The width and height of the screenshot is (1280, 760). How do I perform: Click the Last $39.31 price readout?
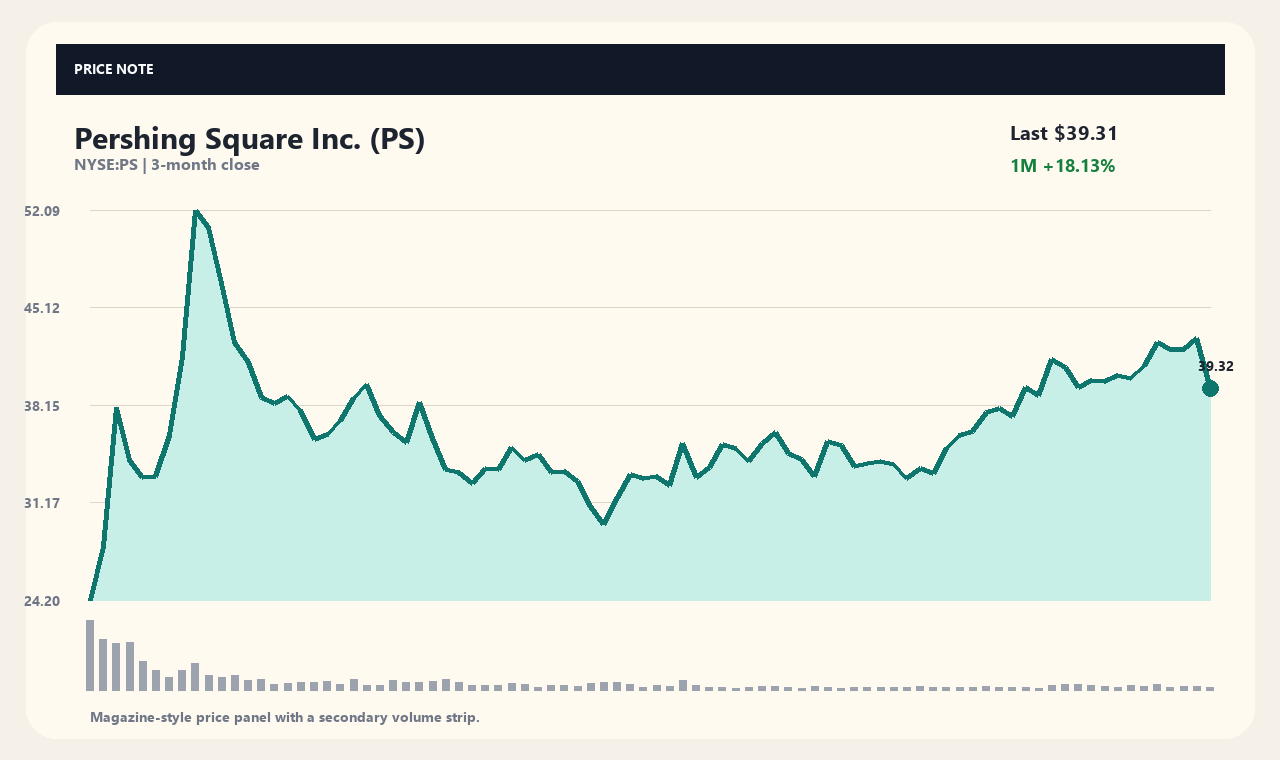point(1064,133)
